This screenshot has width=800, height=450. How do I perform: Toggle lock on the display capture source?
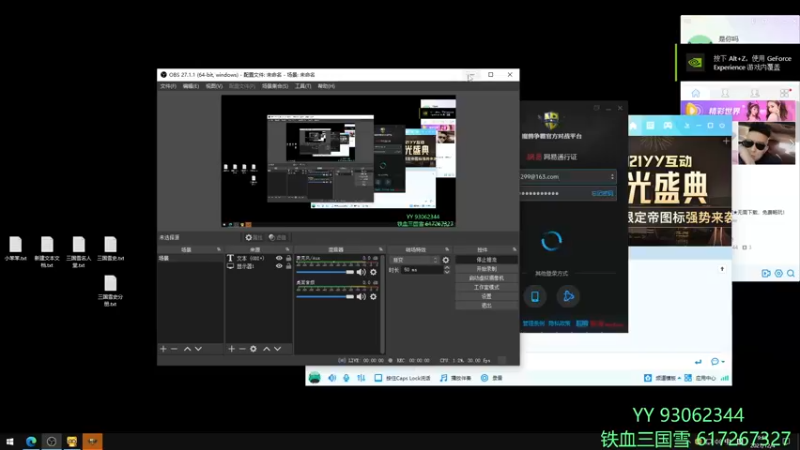288,266
